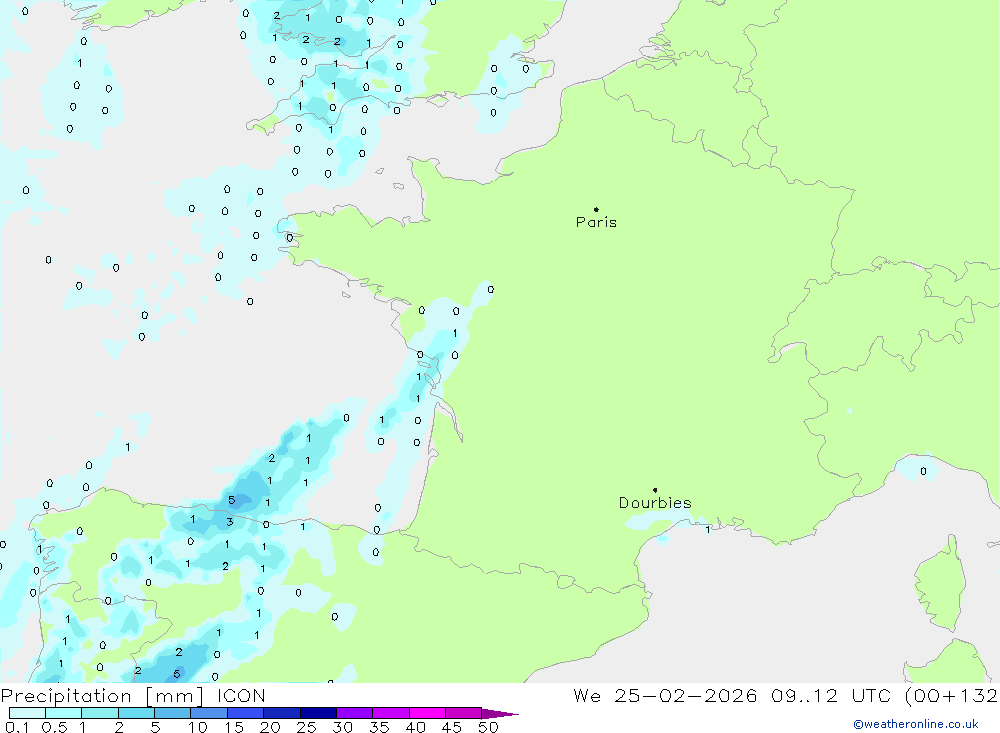Viewport: 1000px width, 733px height.
Task: Pick the 10–15 mm legend color swatch
Action: click(209, 713)
